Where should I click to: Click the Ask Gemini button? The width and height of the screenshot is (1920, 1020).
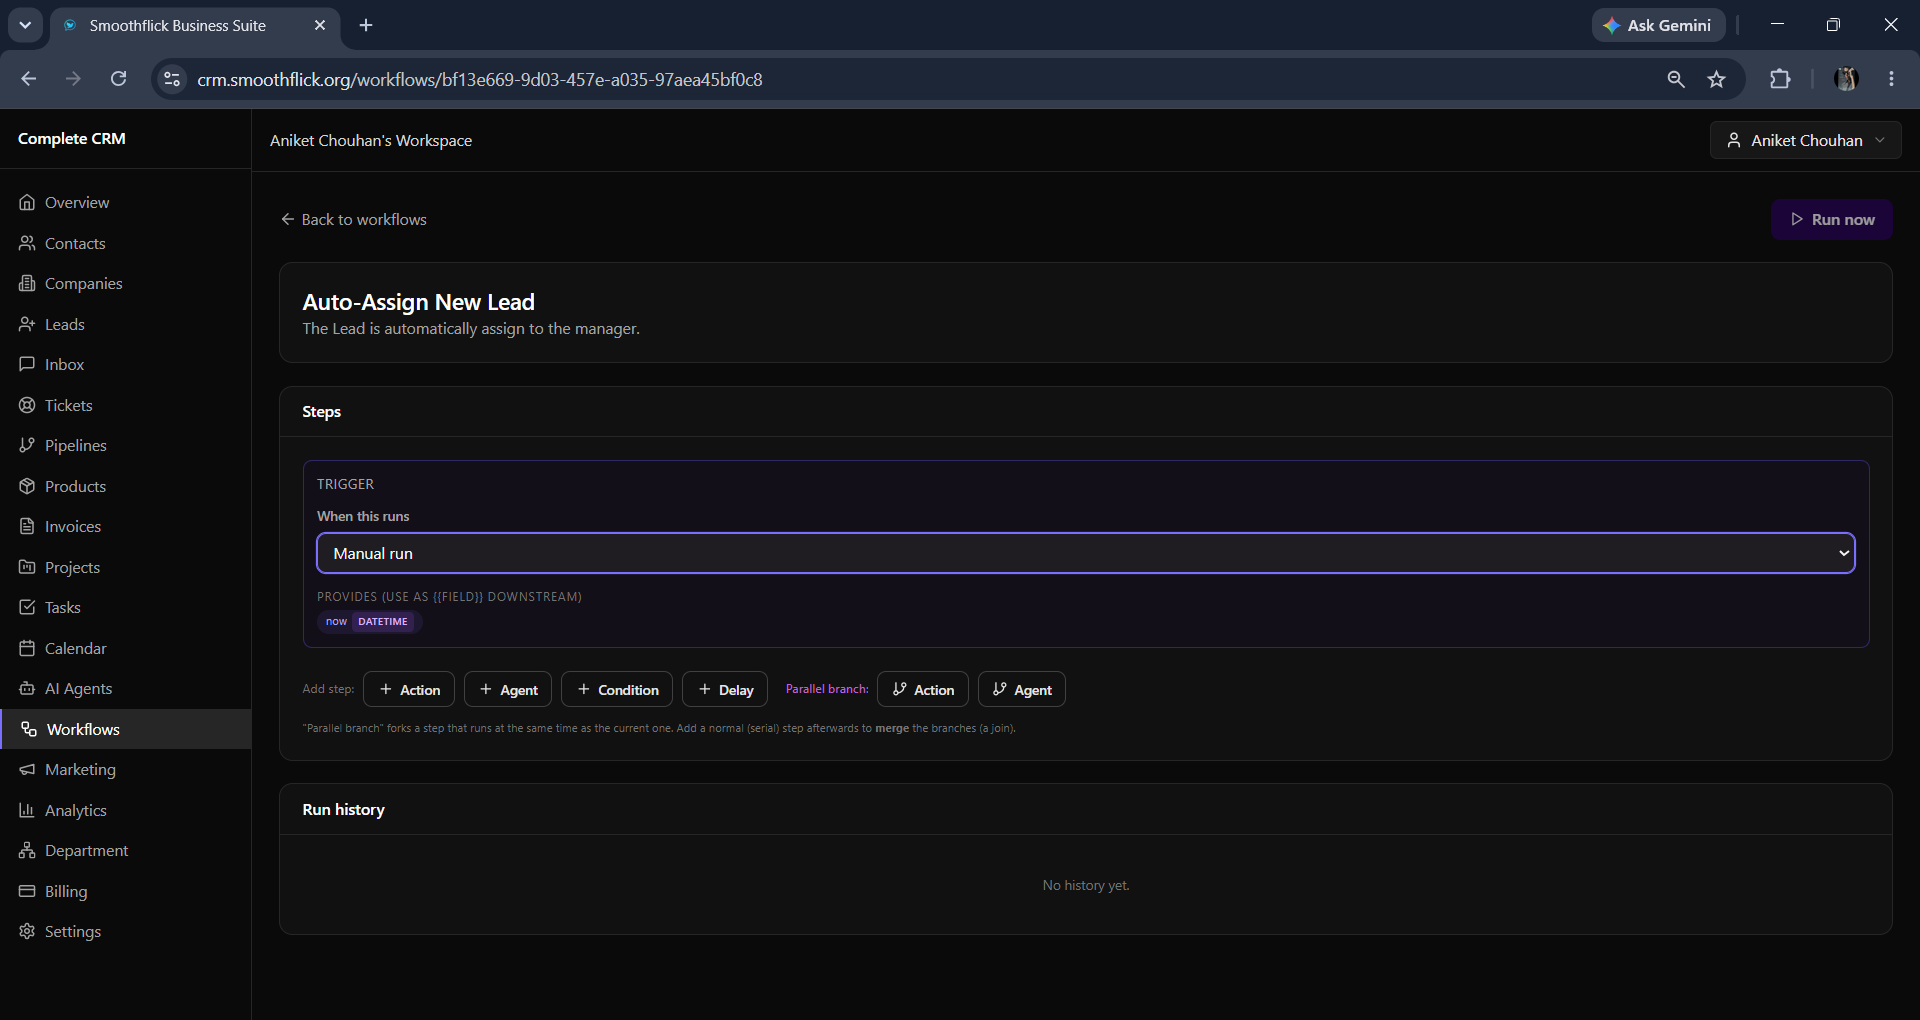(1658, 25)
